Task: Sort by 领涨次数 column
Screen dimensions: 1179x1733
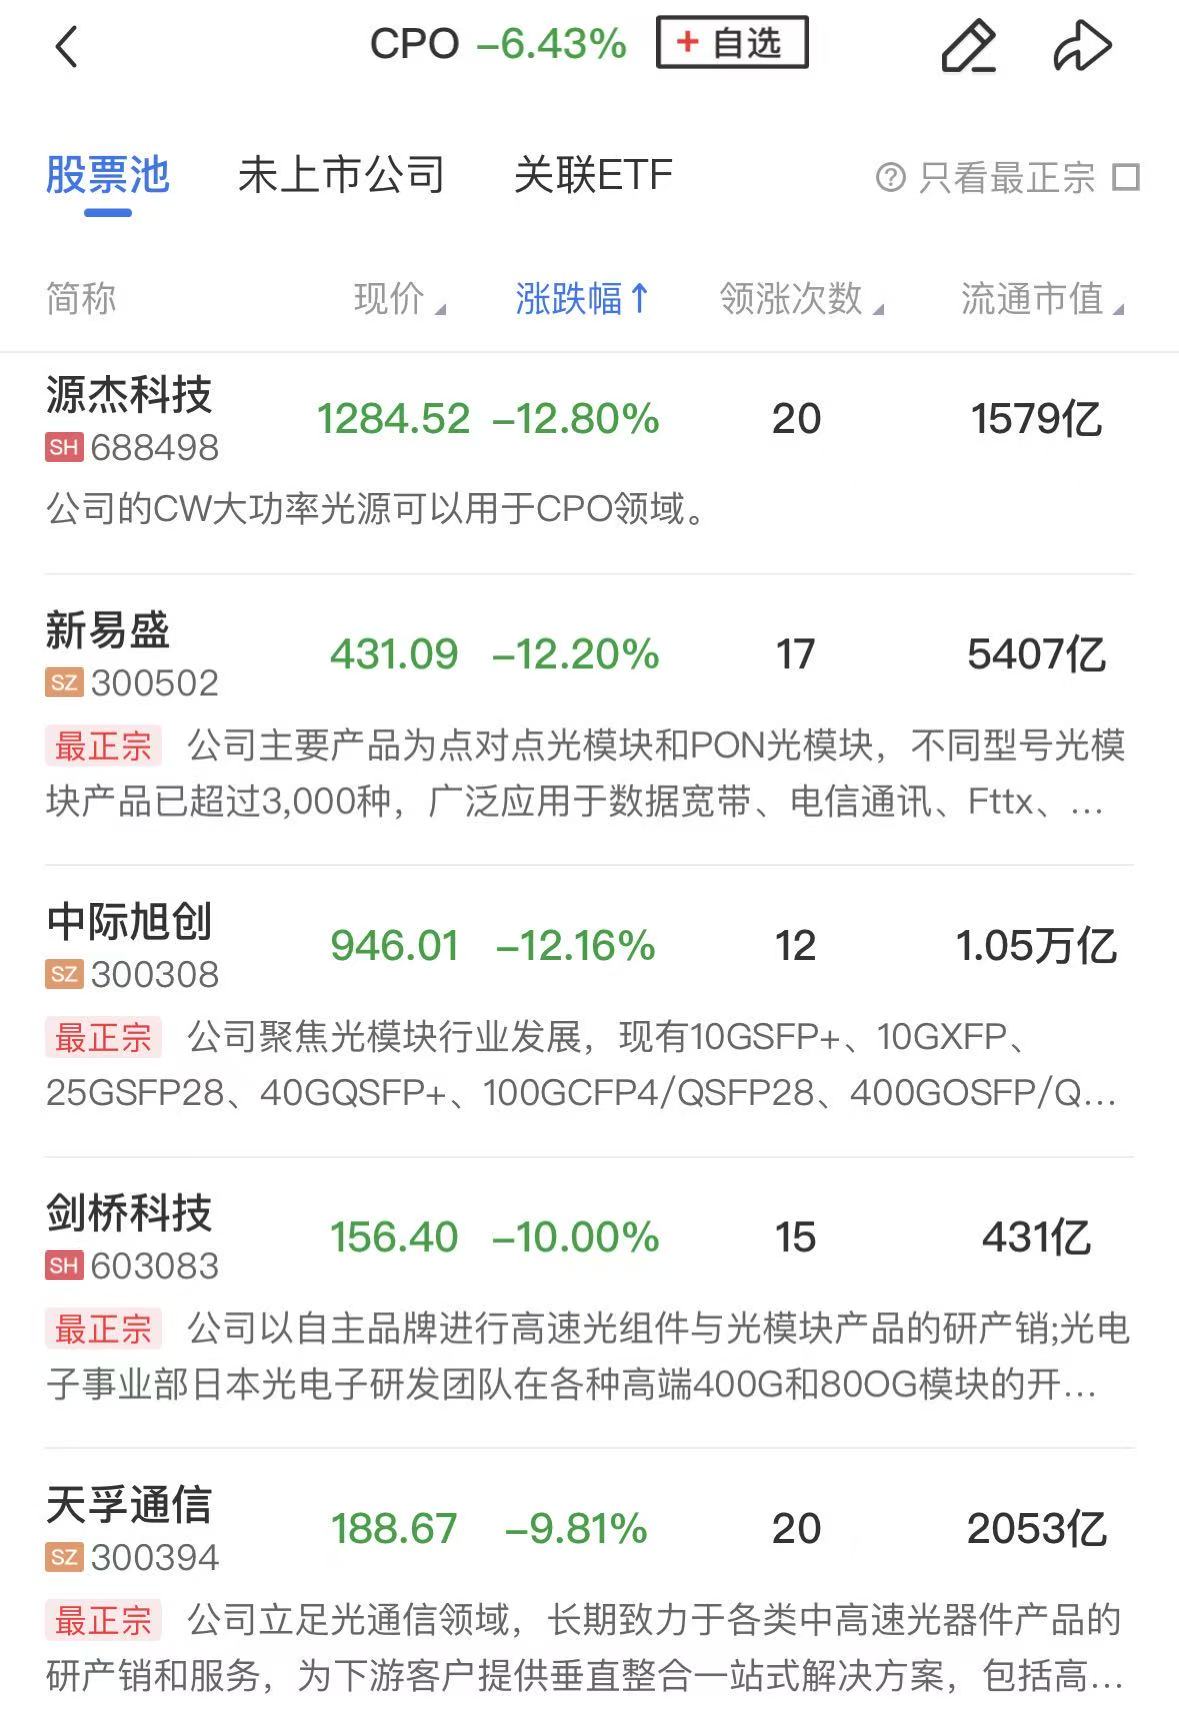Action: pyautogui.click(x=802, y=298)
